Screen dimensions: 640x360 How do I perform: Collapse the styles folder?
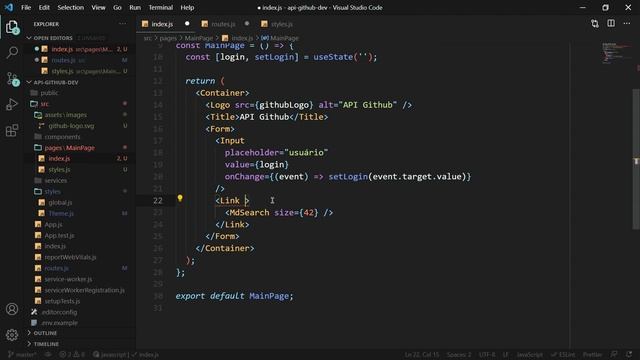tap(52, 191)
